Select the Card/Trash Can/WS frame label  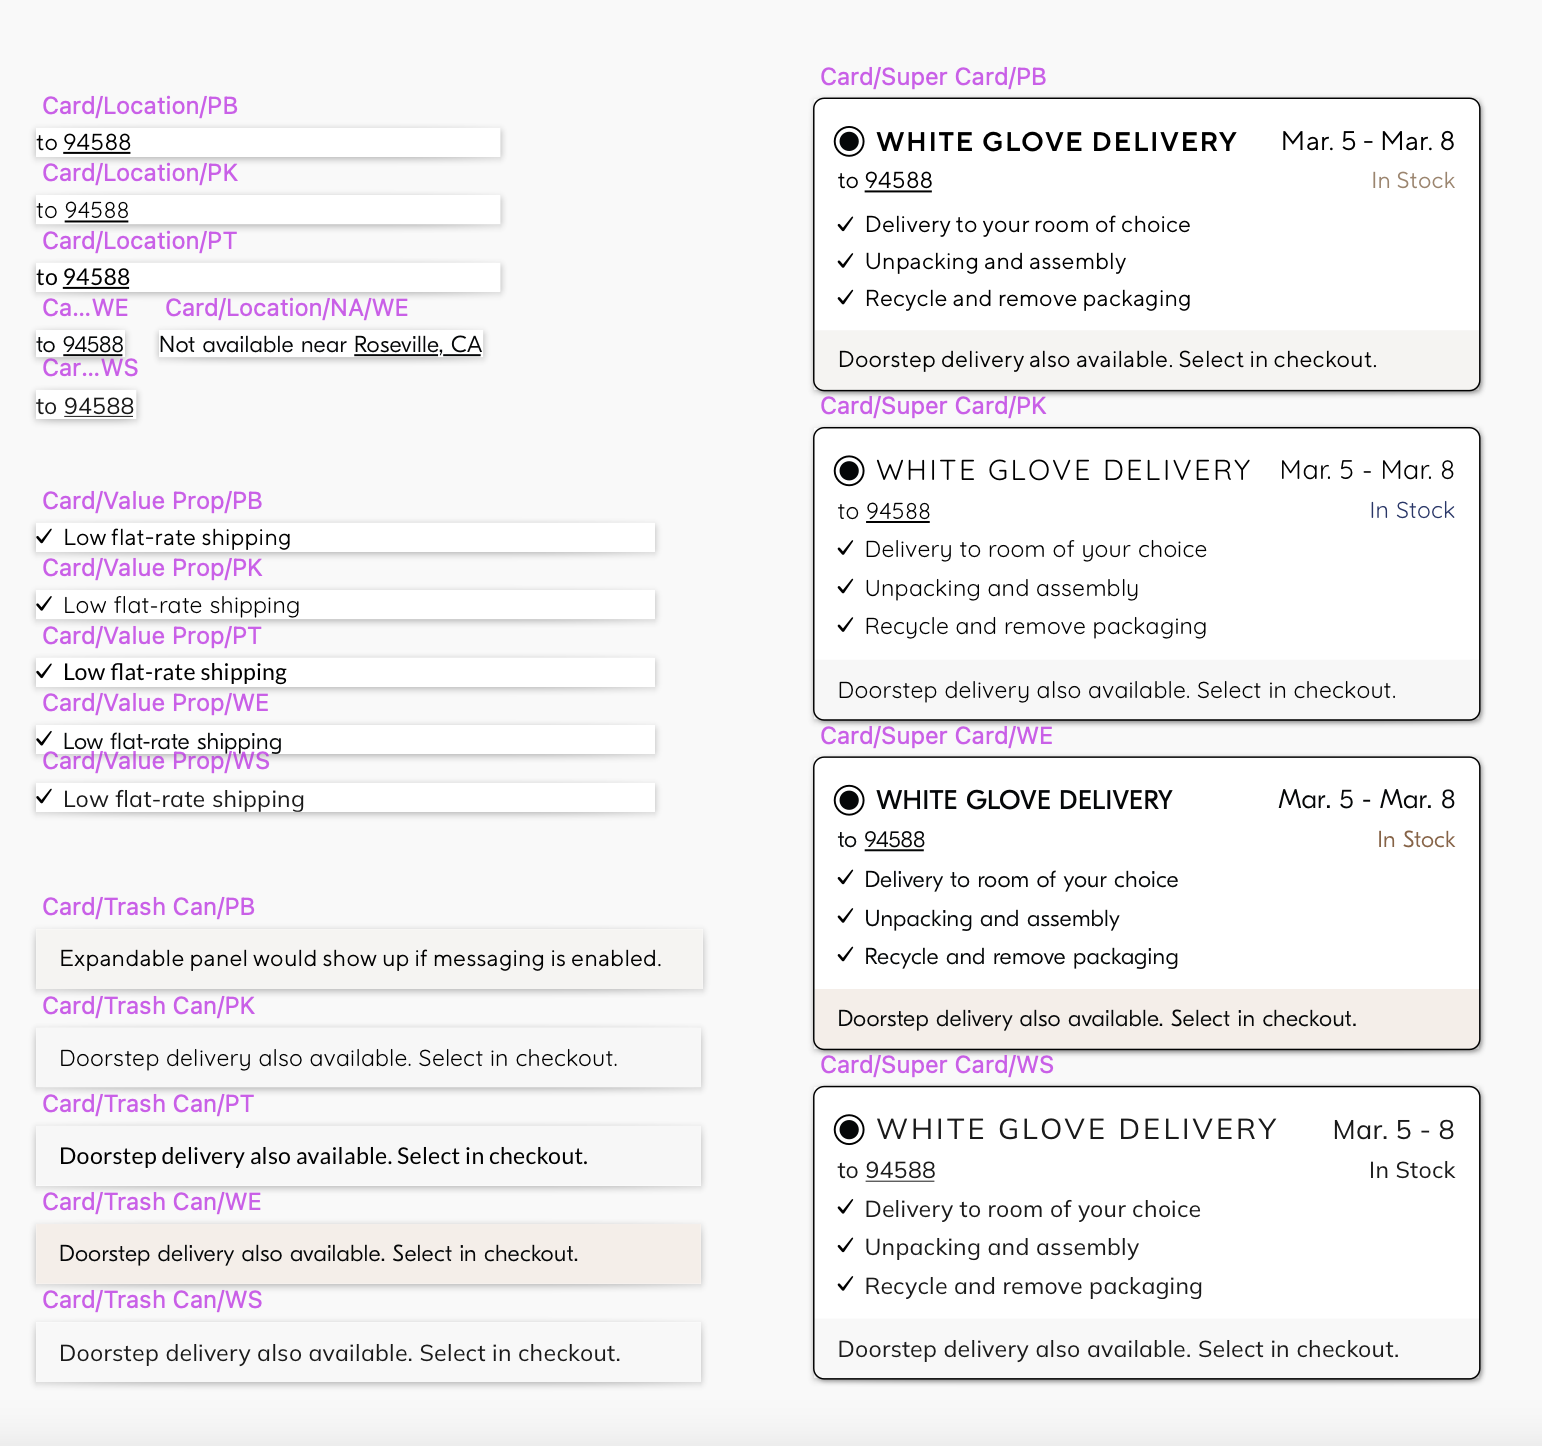pyautogui.click(x=152, y=1300)
